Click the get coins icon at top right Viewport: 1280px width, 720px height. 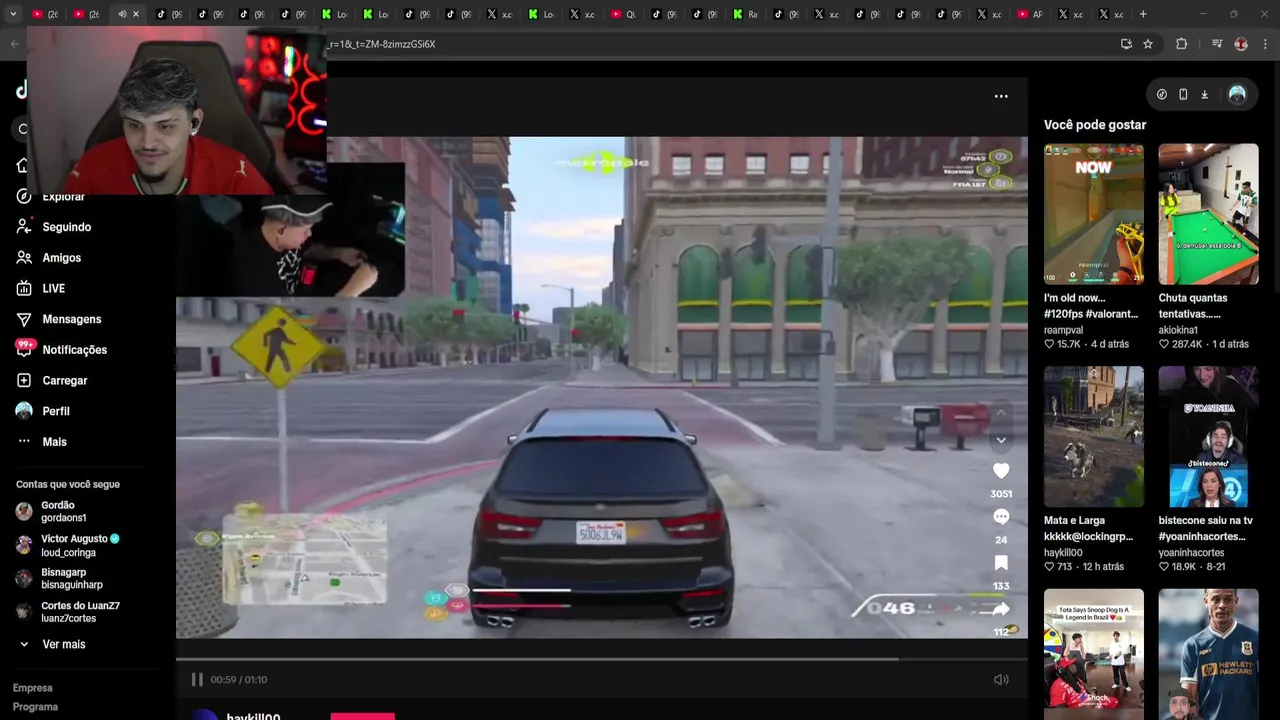(x=1162, y=94)
